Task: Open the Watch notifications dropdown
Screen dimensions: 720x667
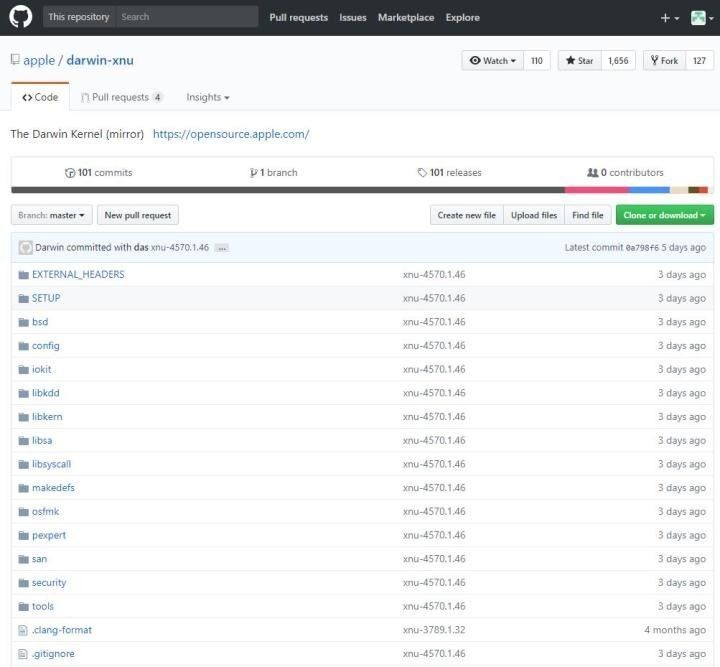Action: coord(493,61)
